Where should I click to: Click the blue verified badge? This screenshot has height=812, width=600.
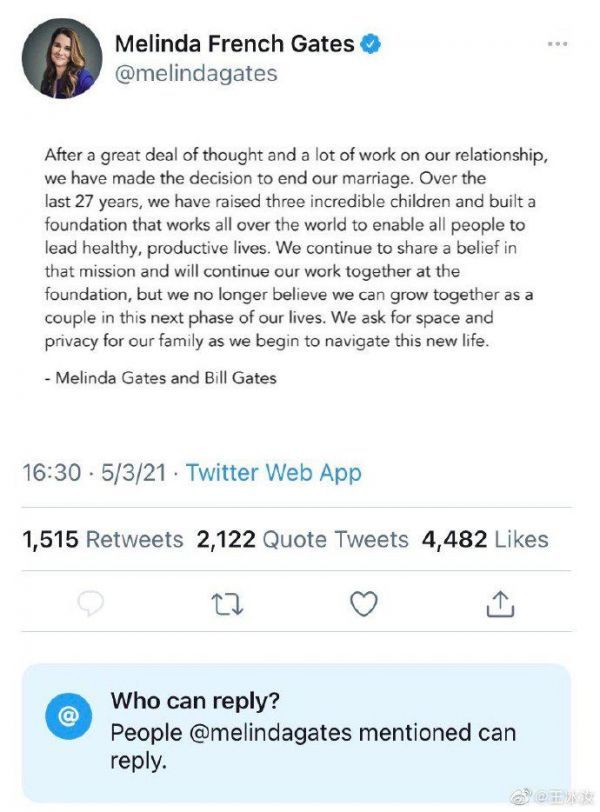(372, 44)
